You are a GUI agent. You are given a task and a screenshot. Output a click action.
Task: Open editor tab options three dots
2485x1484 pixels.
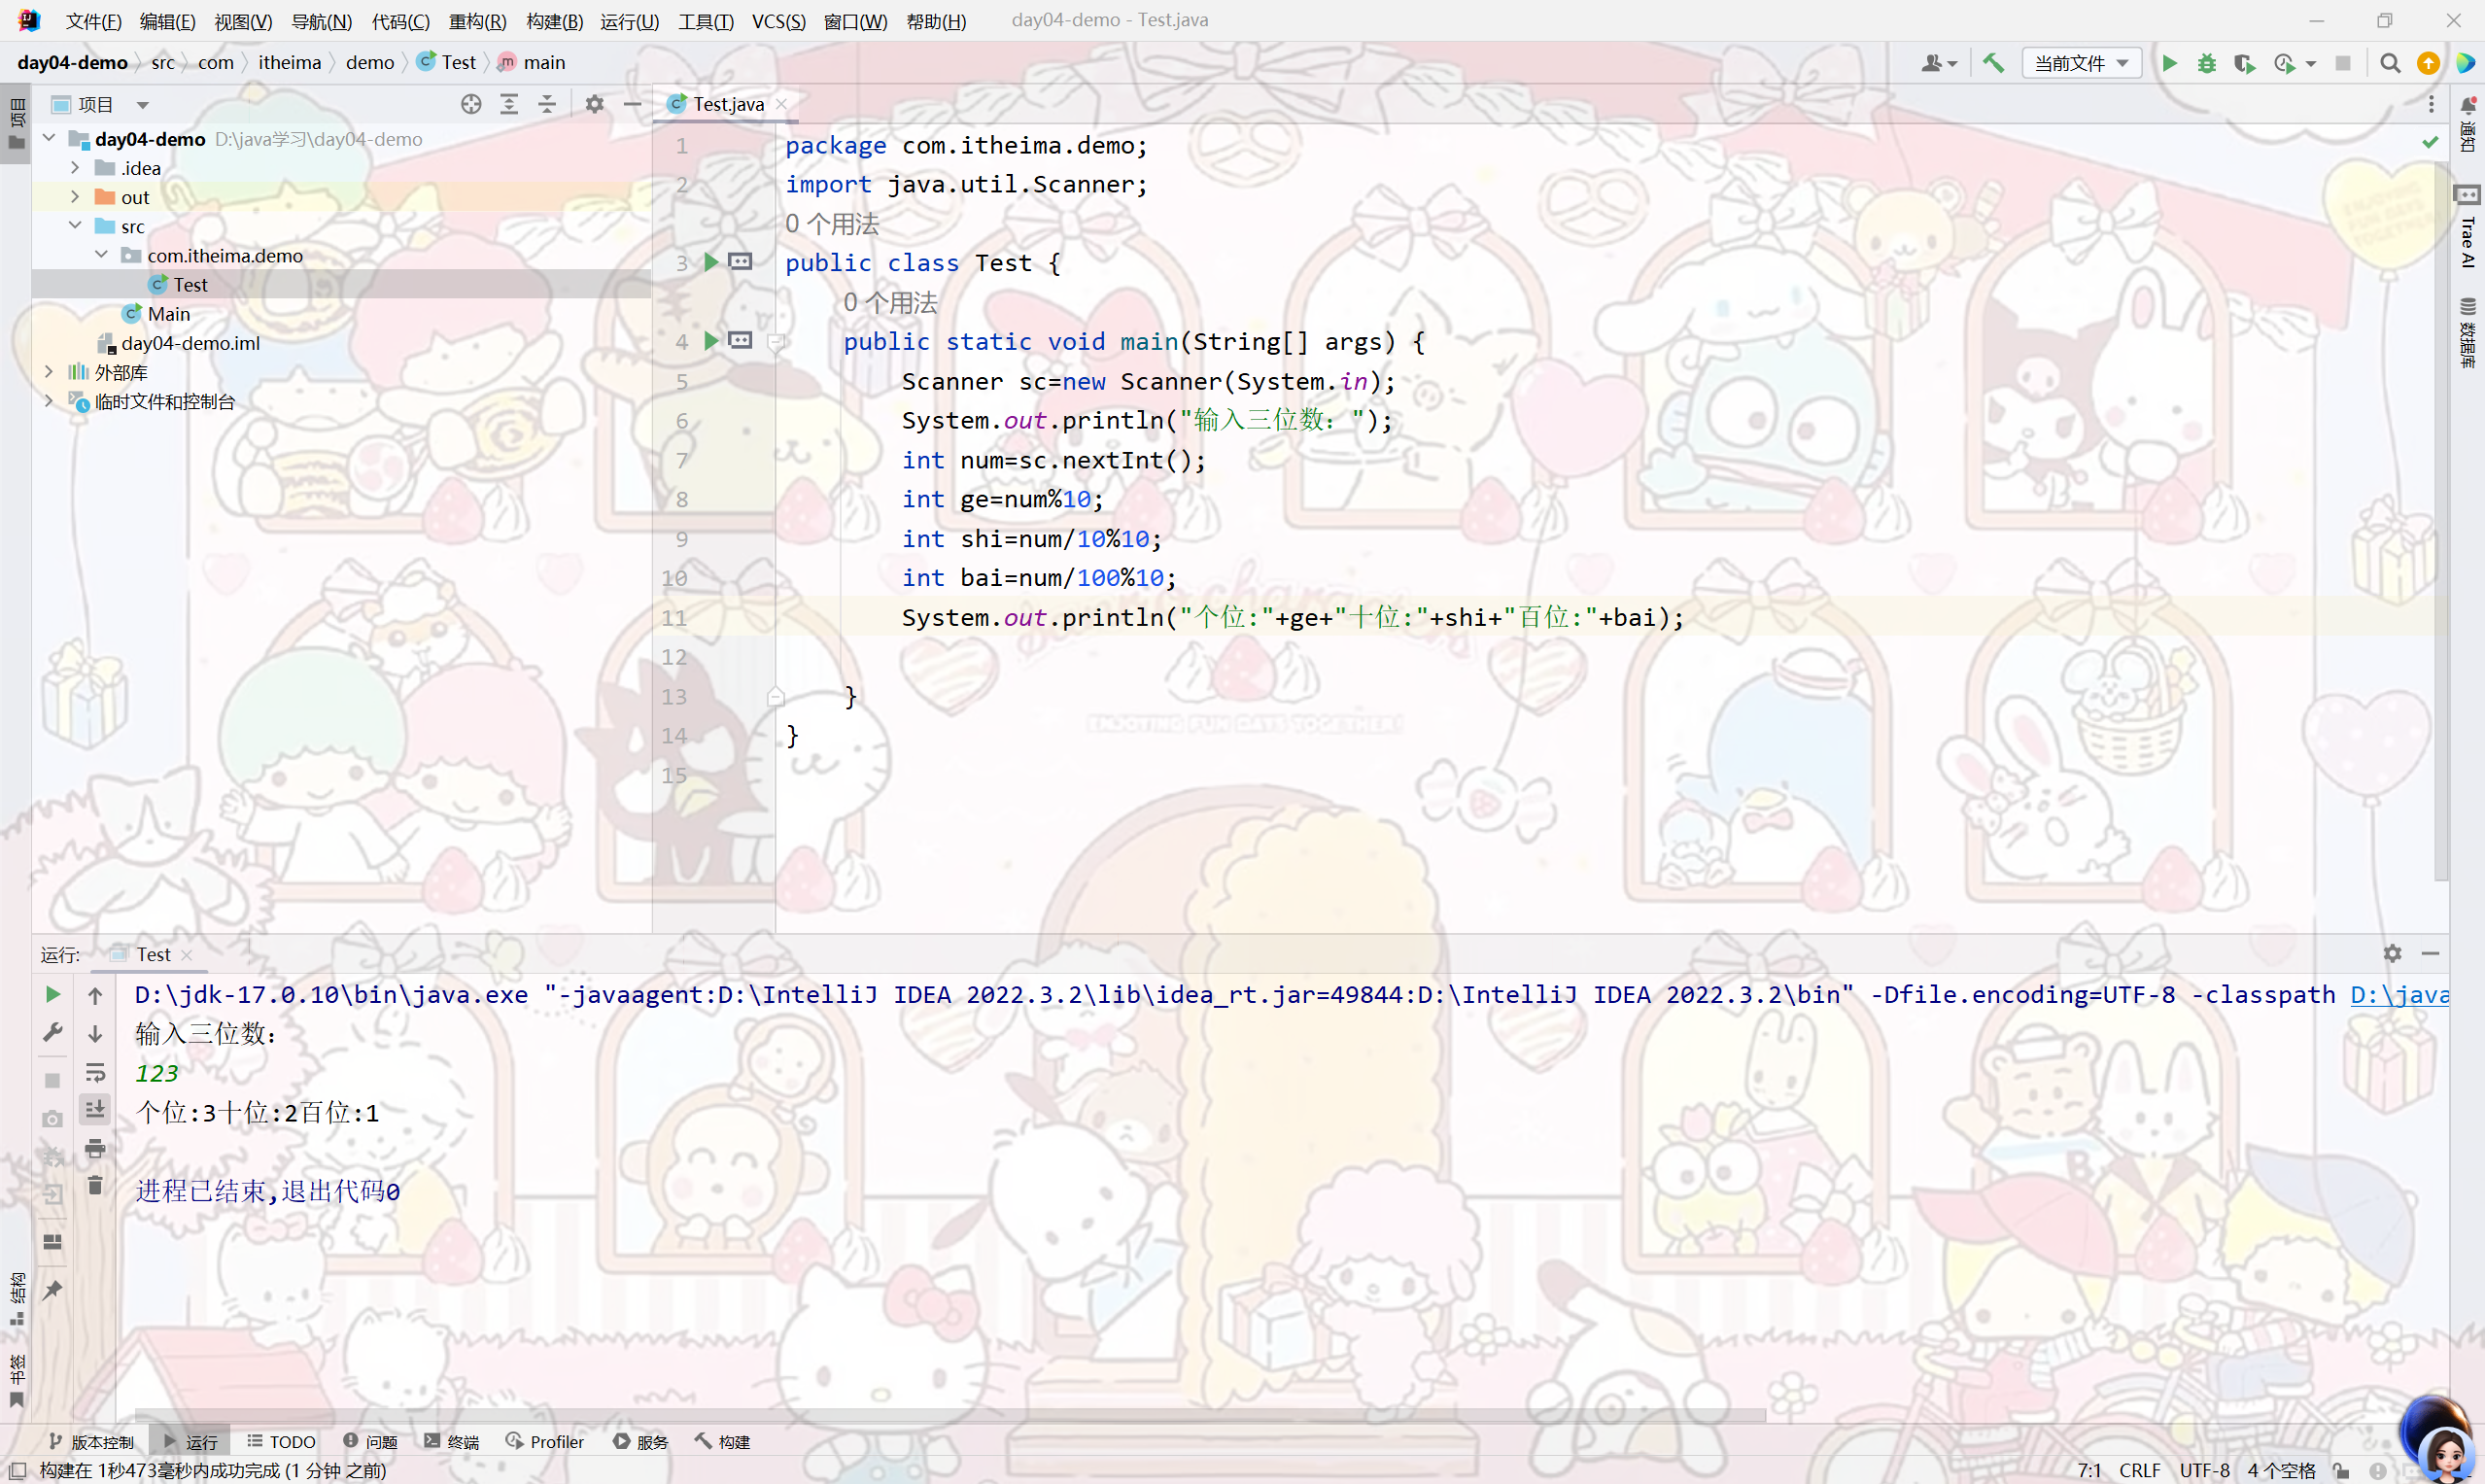2431,104
